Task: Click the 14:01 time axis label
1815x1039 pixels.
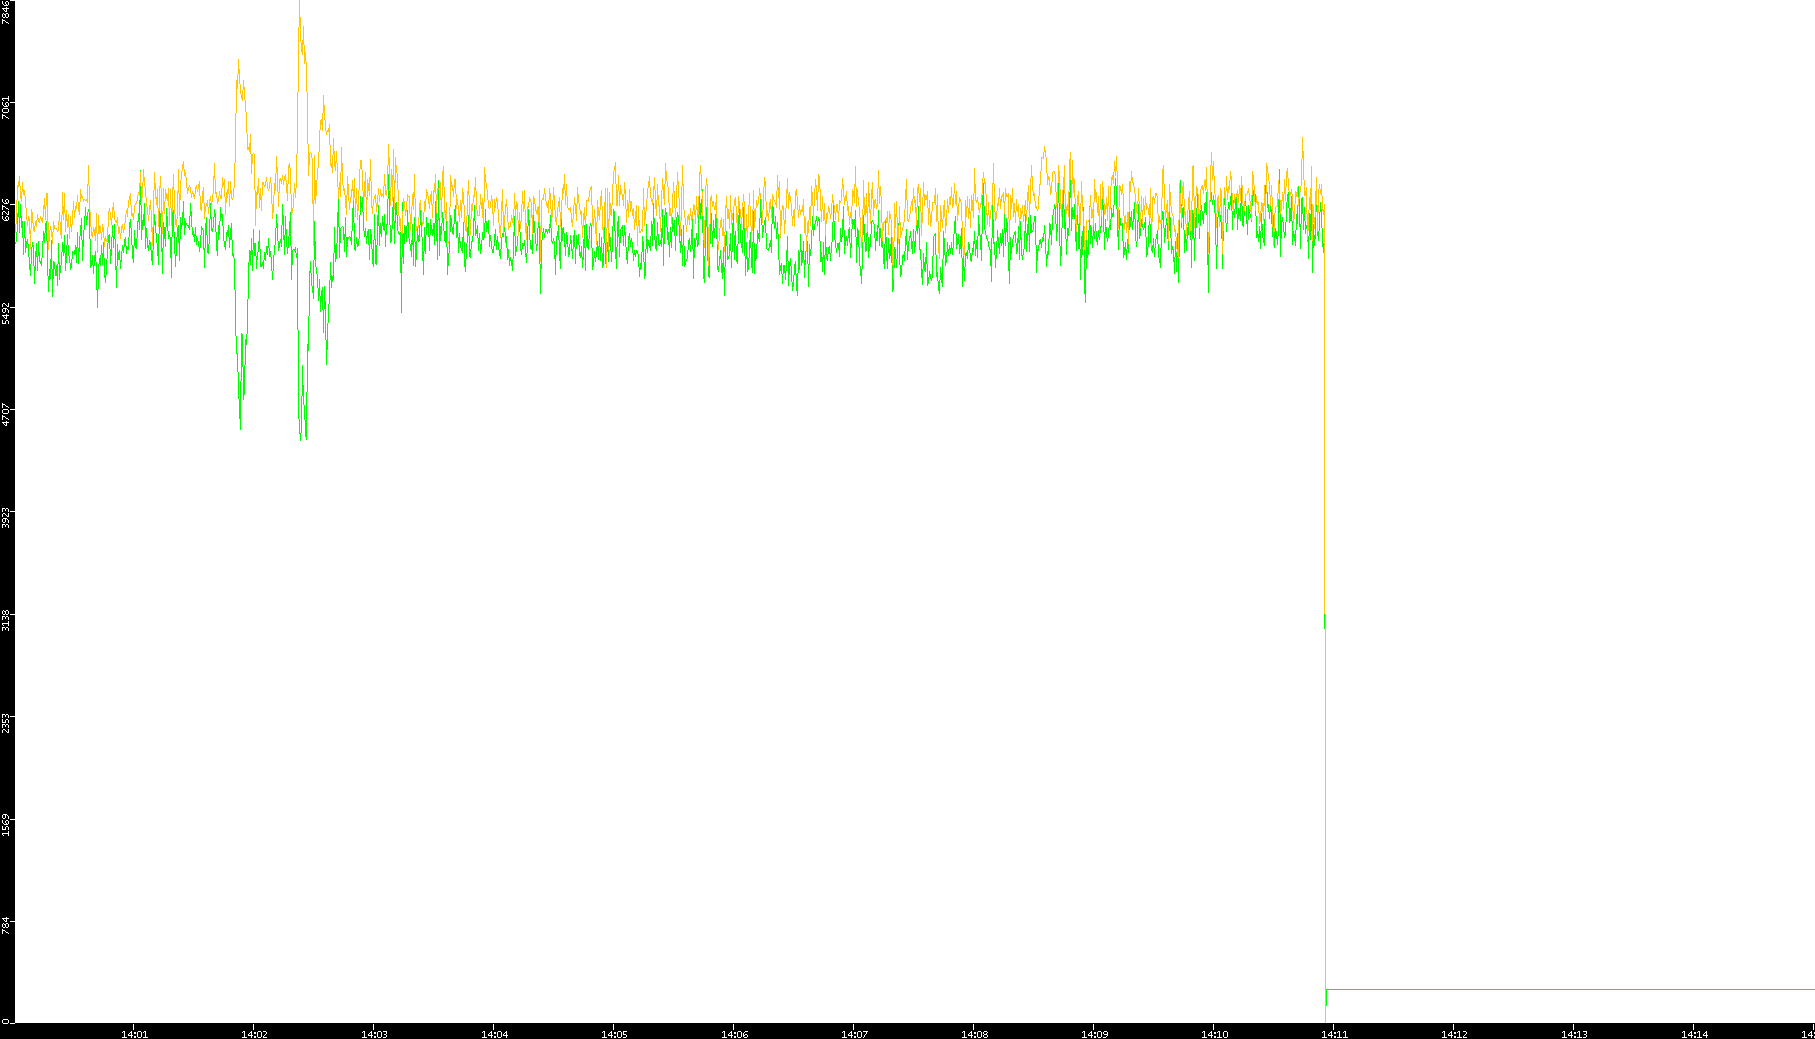Action: [x=134, y=1034]
